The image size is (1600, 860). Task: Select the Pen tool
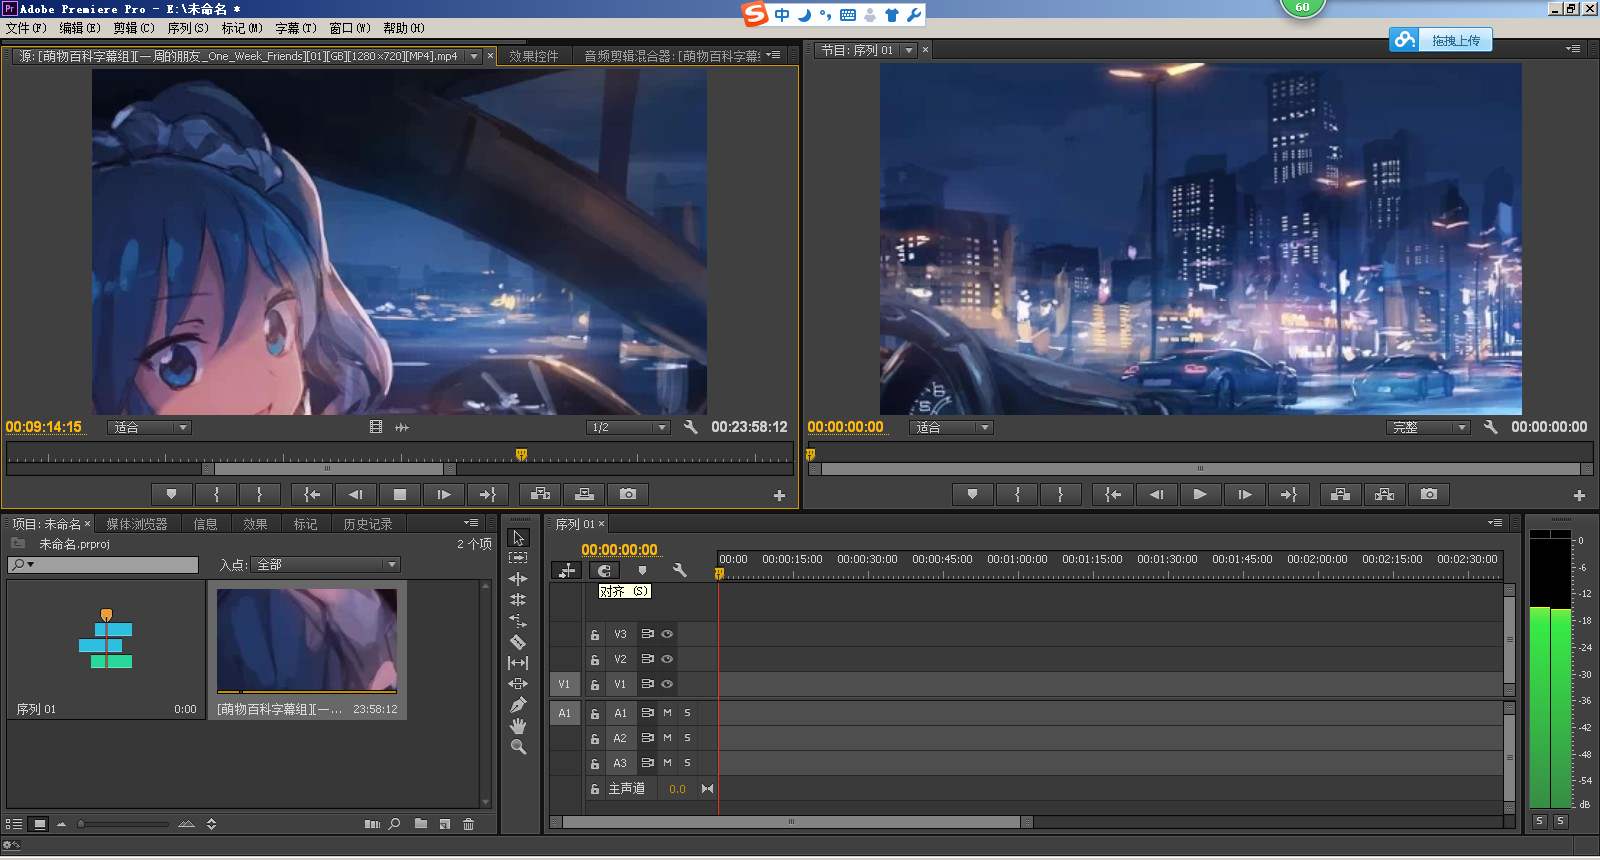point(518,705)
